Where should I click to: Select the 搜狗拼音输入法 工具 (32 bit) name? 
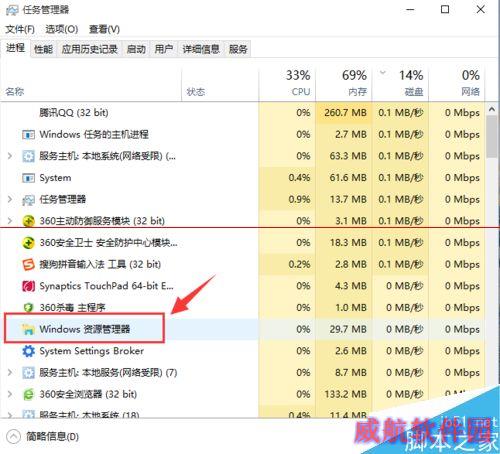(x=100, y=264)
